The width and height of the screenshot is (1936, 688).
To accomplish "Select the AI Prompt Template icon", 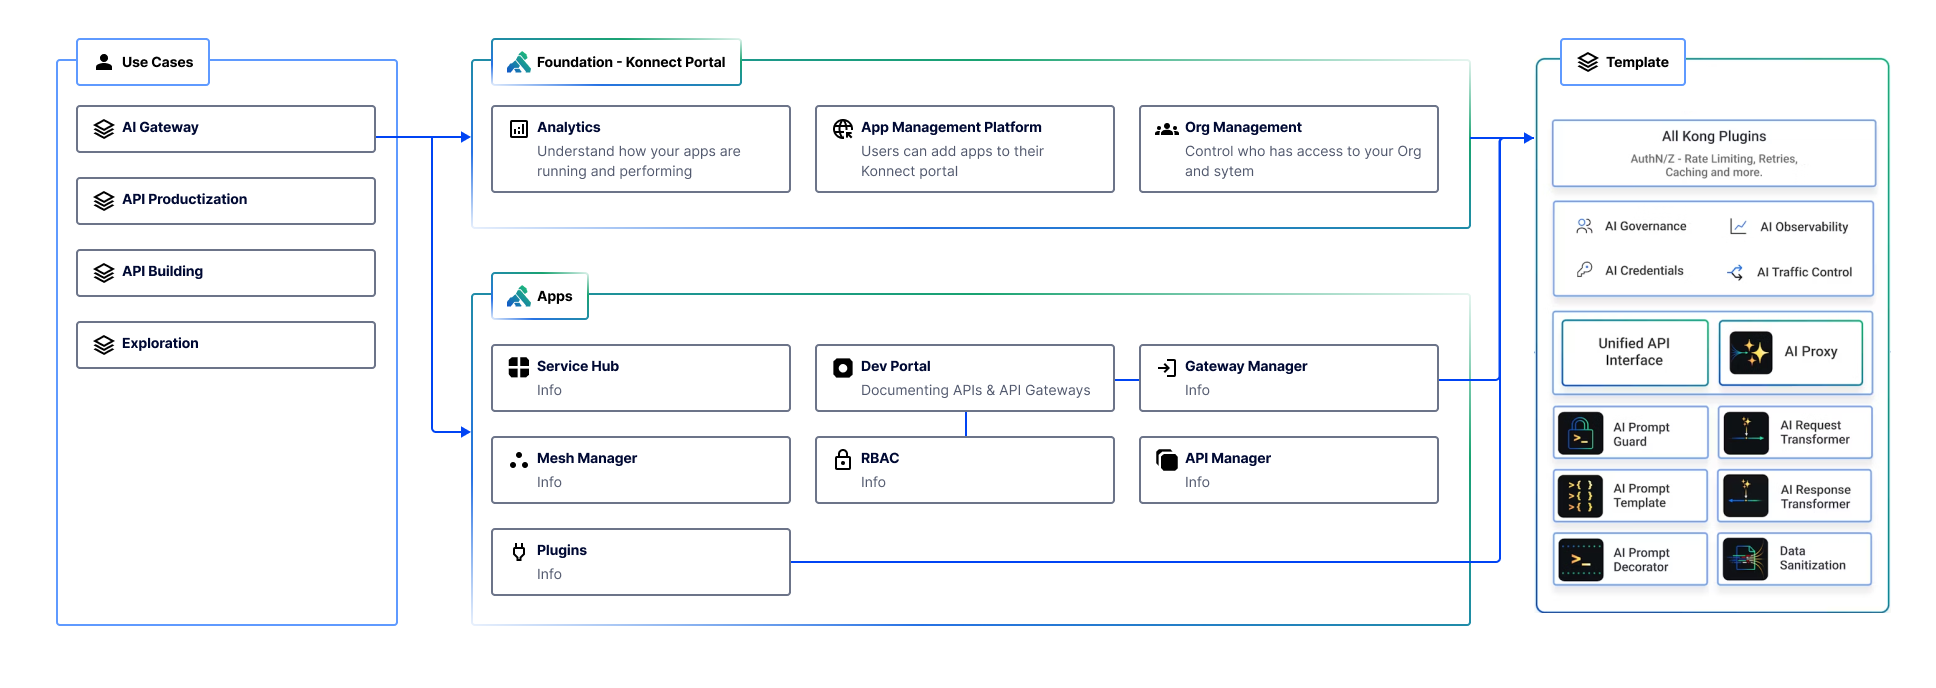I will tap(1580, 496).
